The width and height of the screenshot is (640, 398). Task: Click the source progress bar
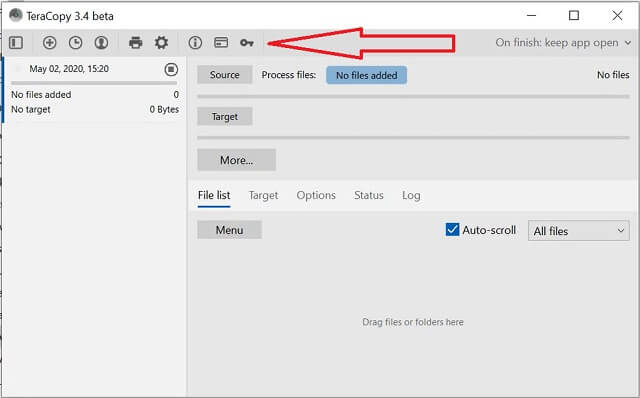(413, 97)
